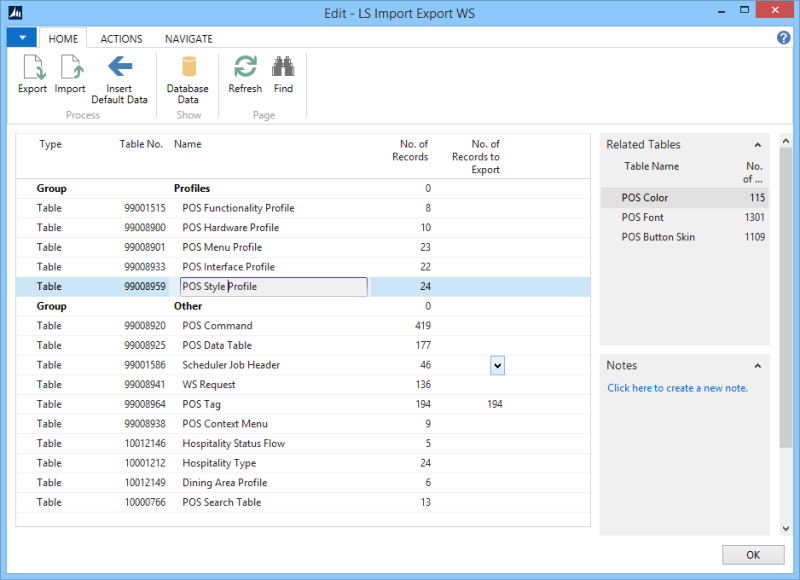This screenshot has height=580, width=800.
Task: Select the POS Command table row
Action: click(217, 326)
